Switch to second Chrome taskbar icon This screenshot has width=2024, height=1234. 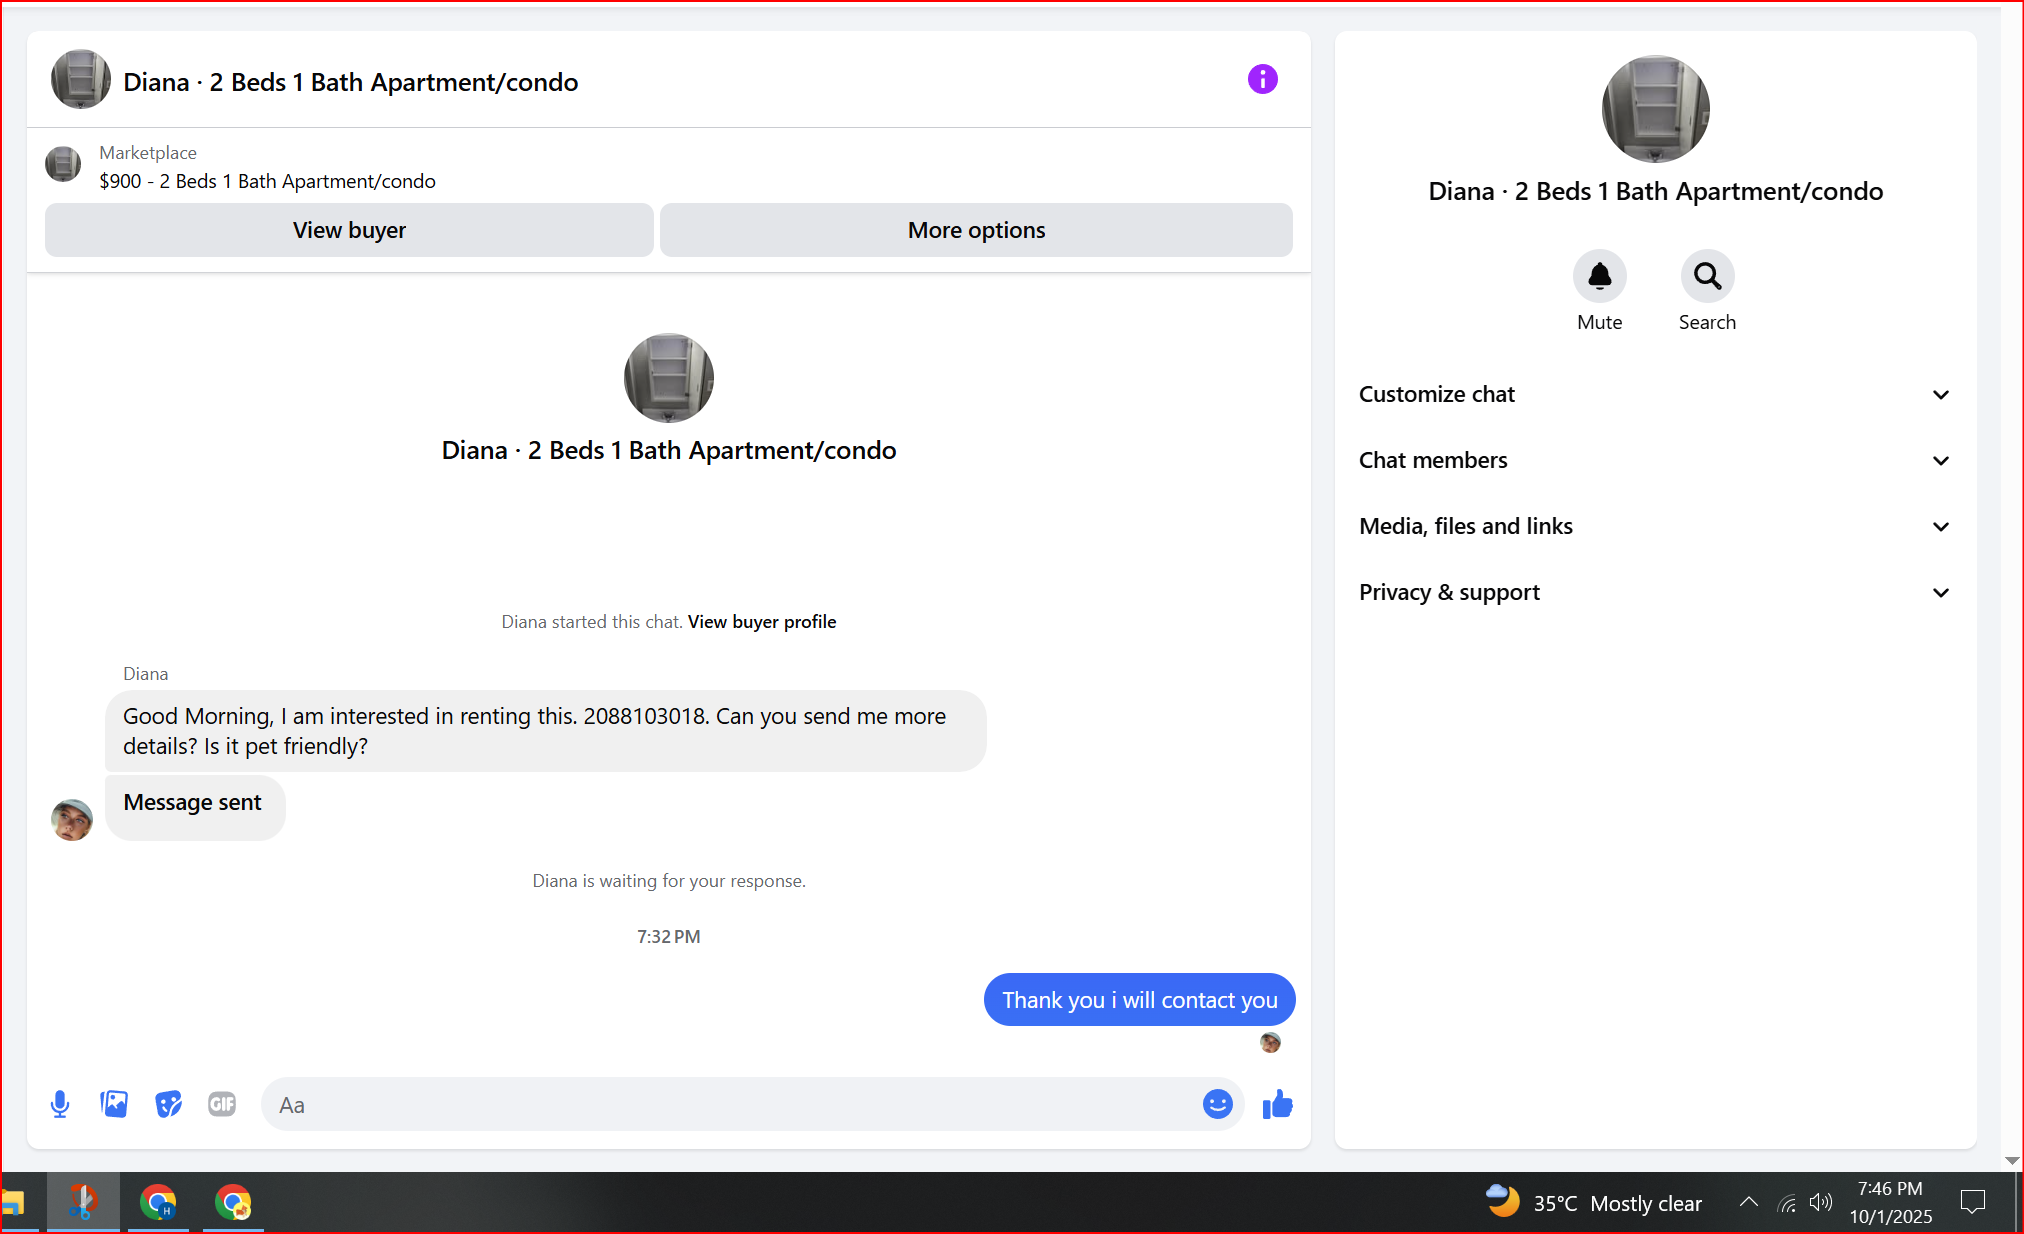(x=233, y=1202)
